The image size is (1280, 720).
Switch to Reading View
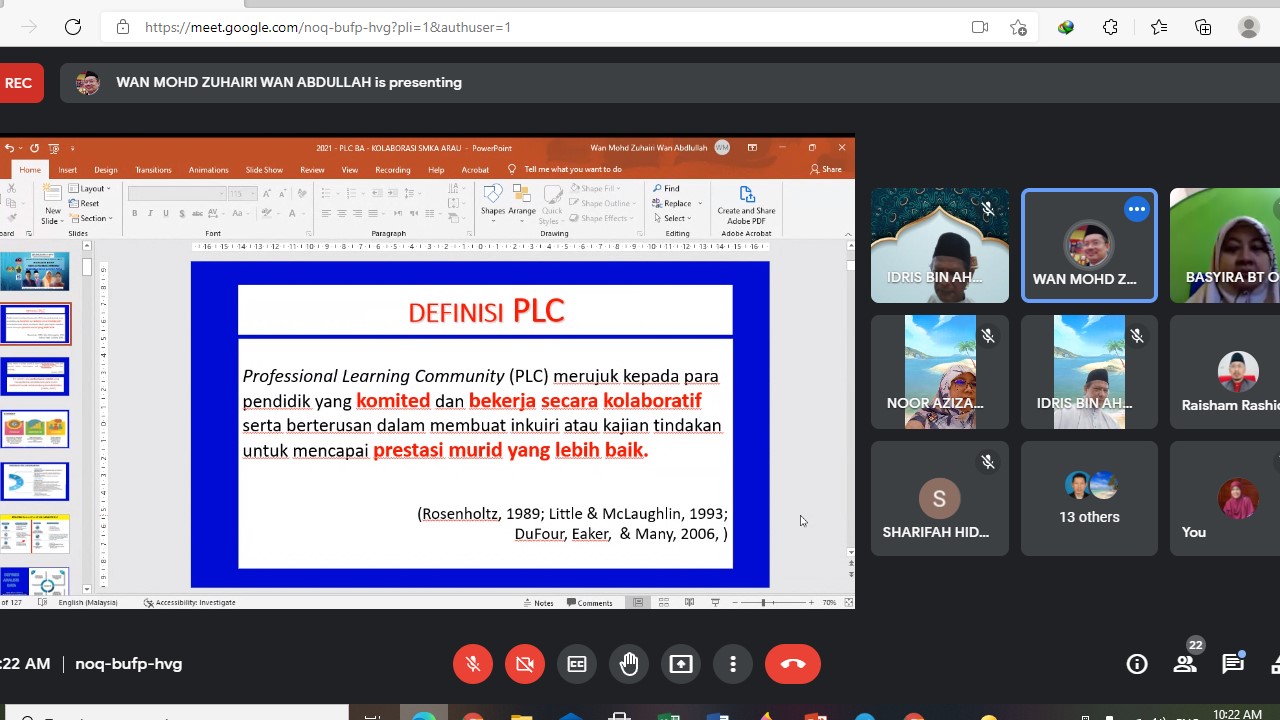pos(689,603)
